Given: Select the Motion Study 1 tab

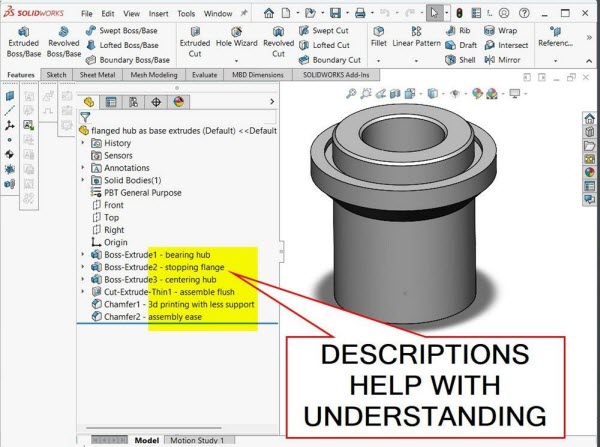Looking at the screenshot, I should 197,440.
